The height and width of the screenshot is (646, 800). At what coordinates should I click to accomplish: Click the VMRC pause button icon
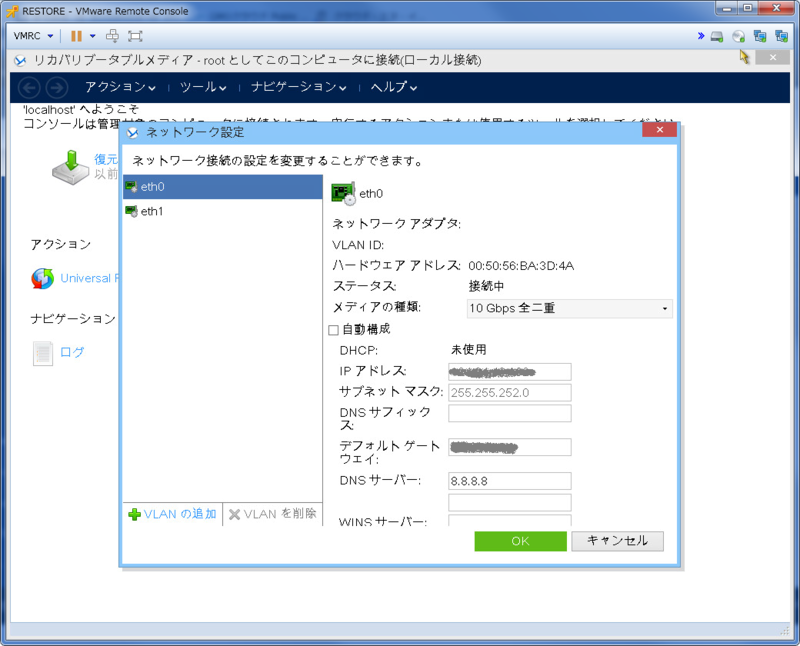point(76,36)
